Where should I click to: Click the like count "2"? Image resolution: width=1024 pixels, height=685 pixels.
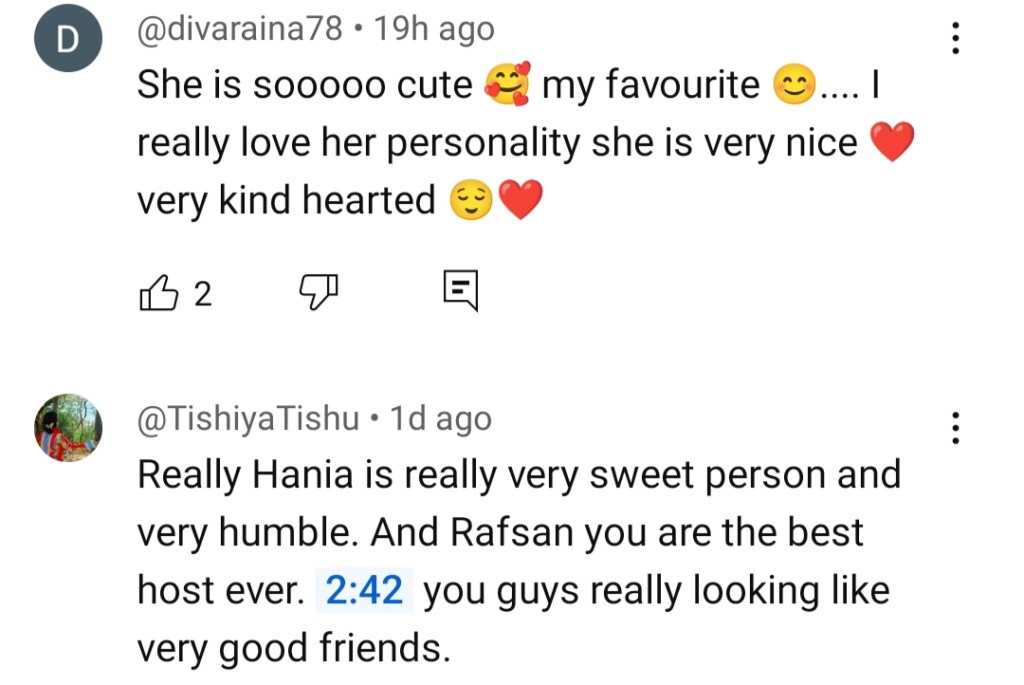[202, 293]
